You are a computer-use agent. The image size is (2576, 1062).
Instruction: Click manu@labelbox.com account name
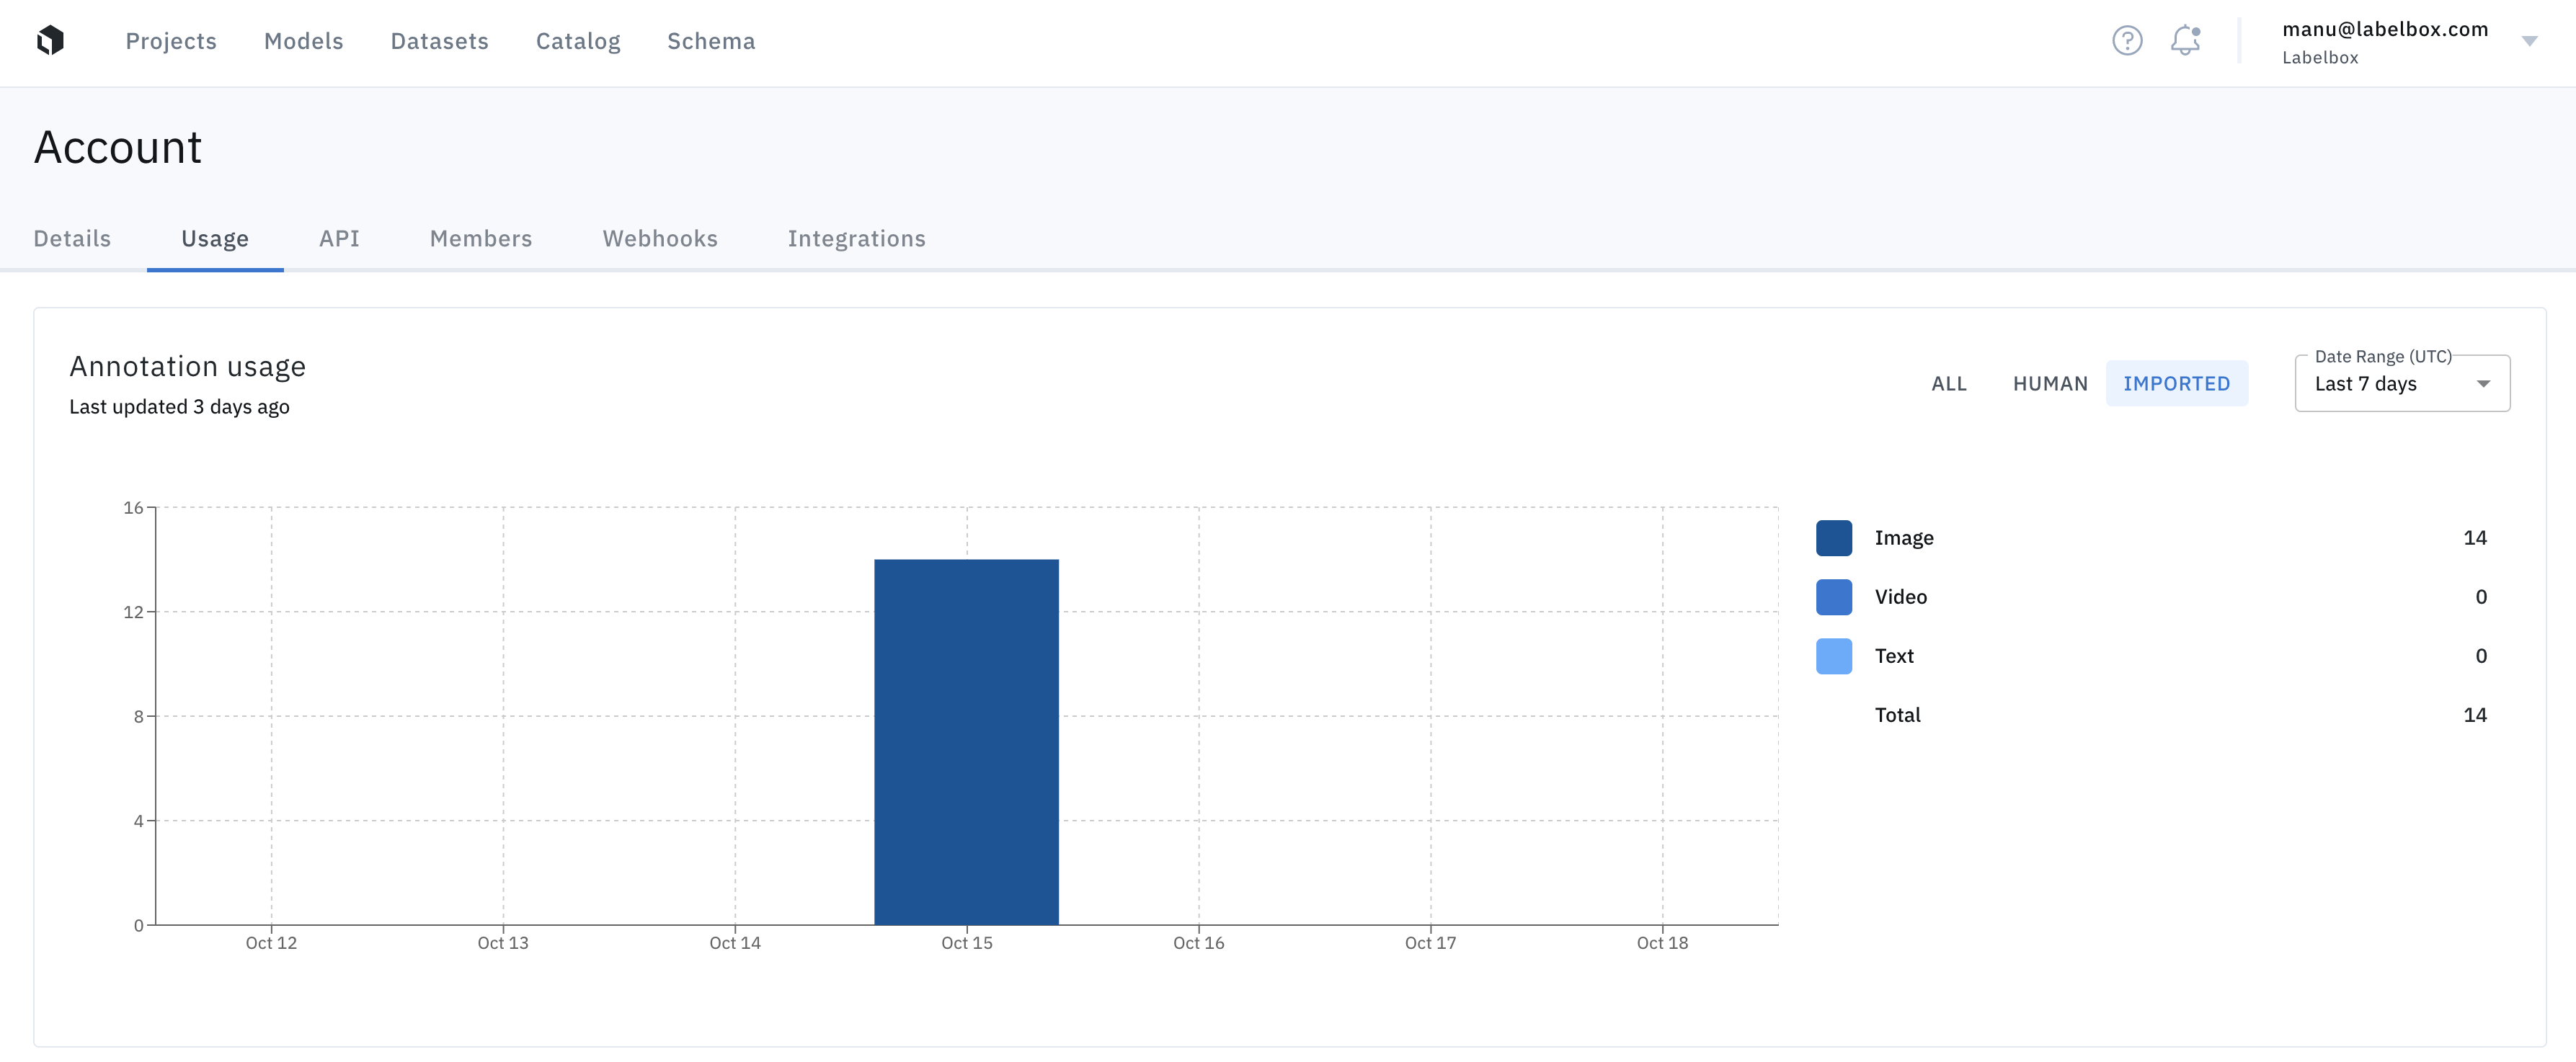(x=2384, y=29)
